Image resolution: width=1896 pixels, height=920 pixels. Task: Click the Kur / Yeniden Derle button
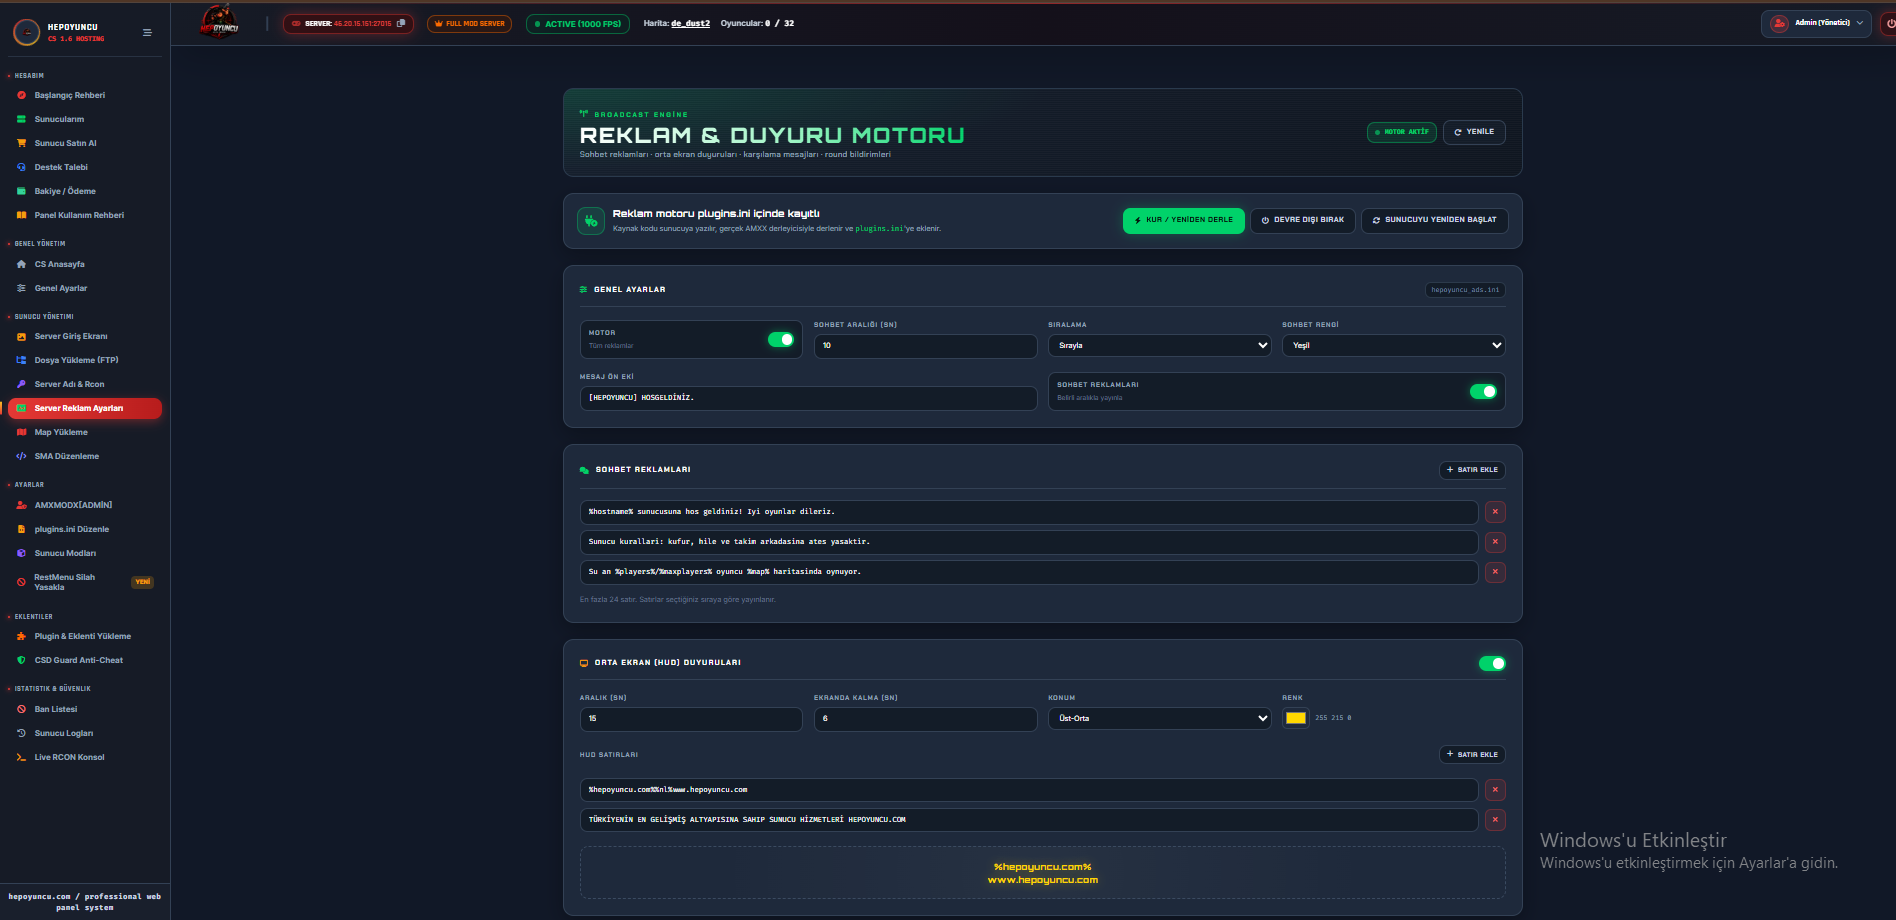click(x=1183, y=220)
